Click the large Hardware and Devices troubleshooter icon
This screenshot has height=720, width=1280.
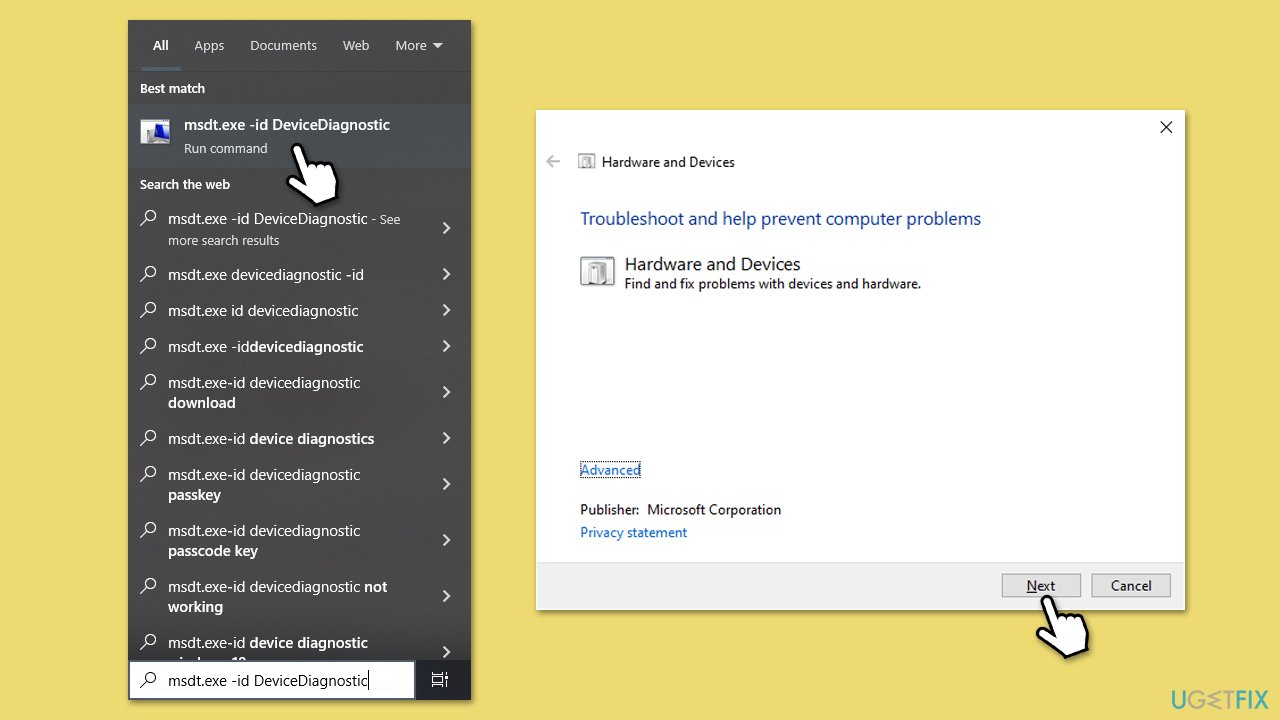(x=597, y=272)
